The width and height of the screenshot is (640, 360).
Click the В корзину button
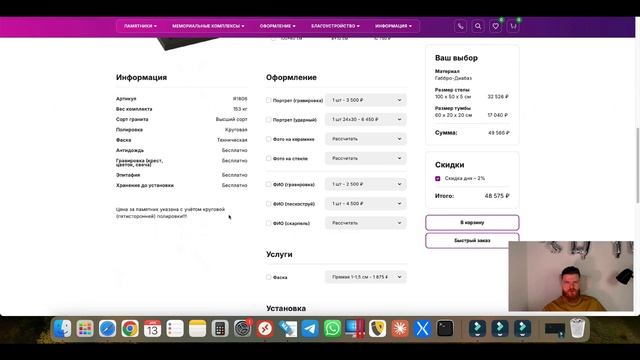472,223
